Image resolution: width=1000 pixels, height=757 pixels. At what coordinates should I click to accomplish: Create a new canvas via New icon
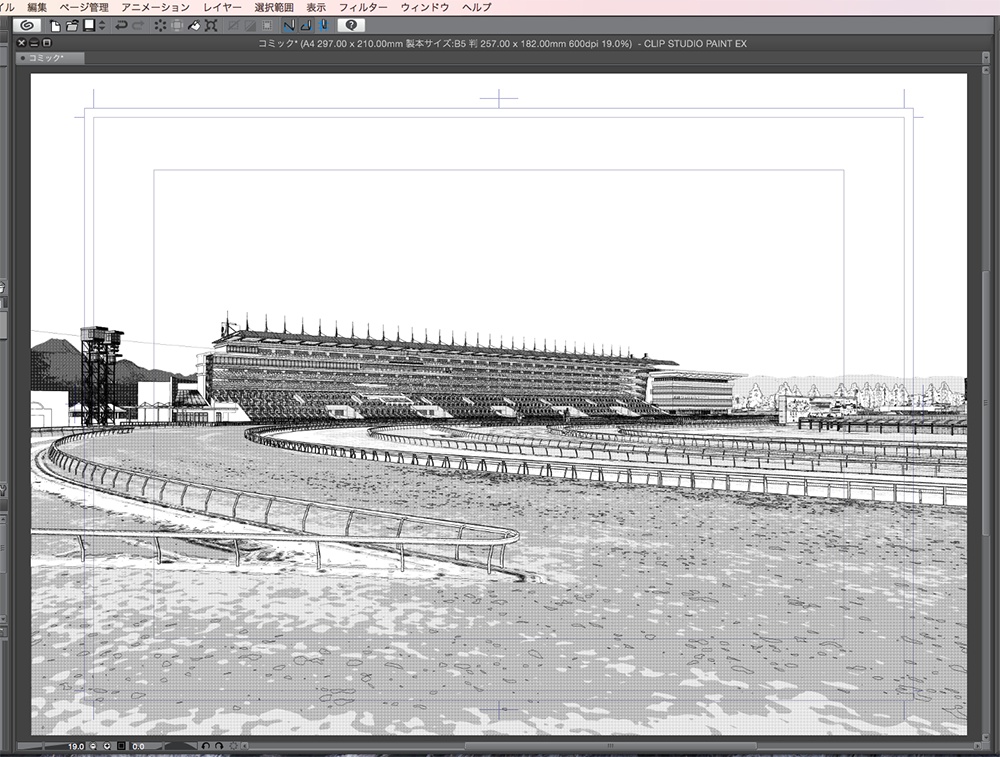click(54, 27)
